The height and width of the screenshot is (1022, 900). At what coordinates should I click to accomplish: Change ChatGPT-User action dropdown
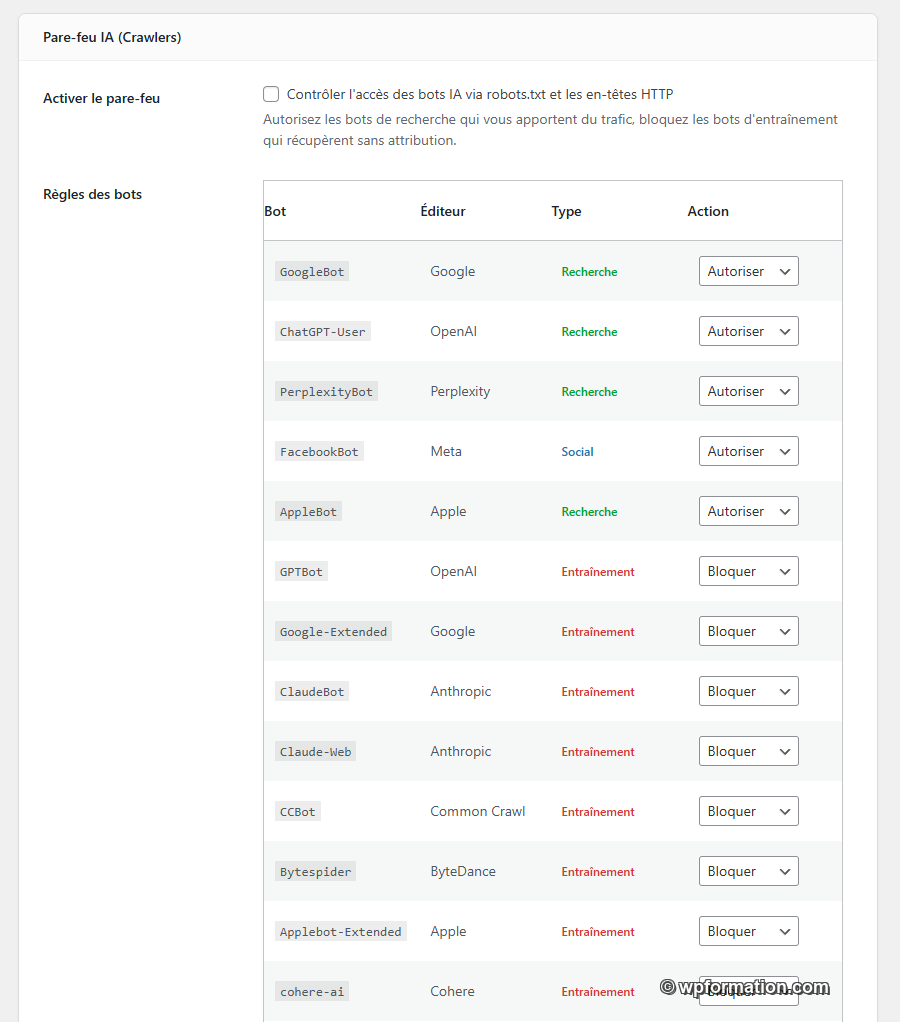pyautogui.click(x=748, y=331)
